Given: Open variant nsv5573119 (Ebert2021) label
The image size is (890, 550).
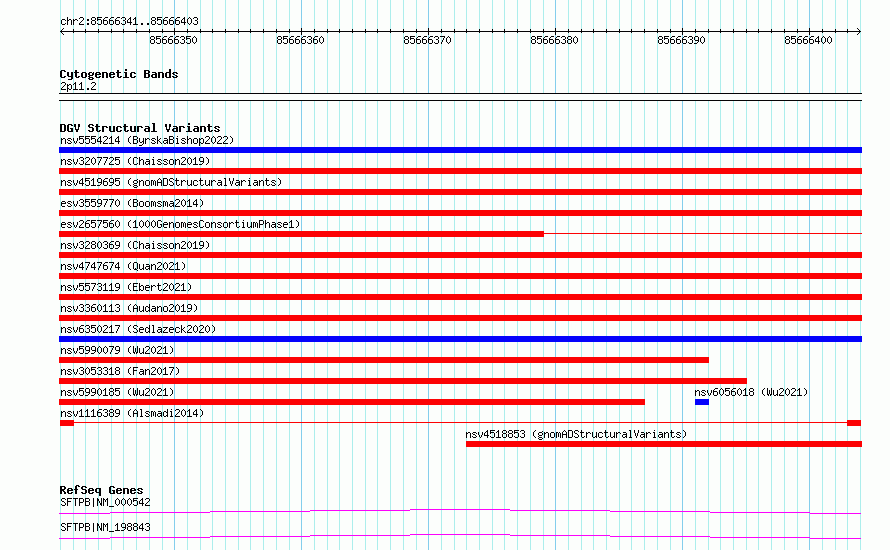Looking at the screenshot, I should click(x=126, y=287).
